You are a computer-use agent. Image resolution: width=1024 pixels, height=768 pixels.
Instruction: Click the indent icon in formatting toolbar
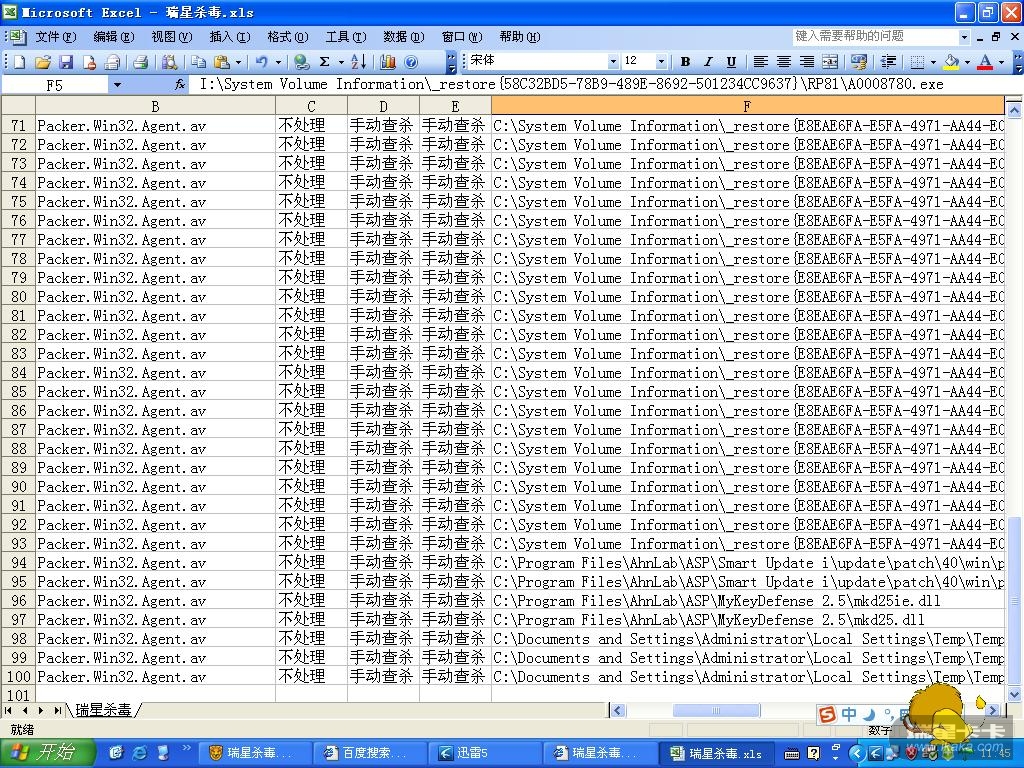coord(888,62)
